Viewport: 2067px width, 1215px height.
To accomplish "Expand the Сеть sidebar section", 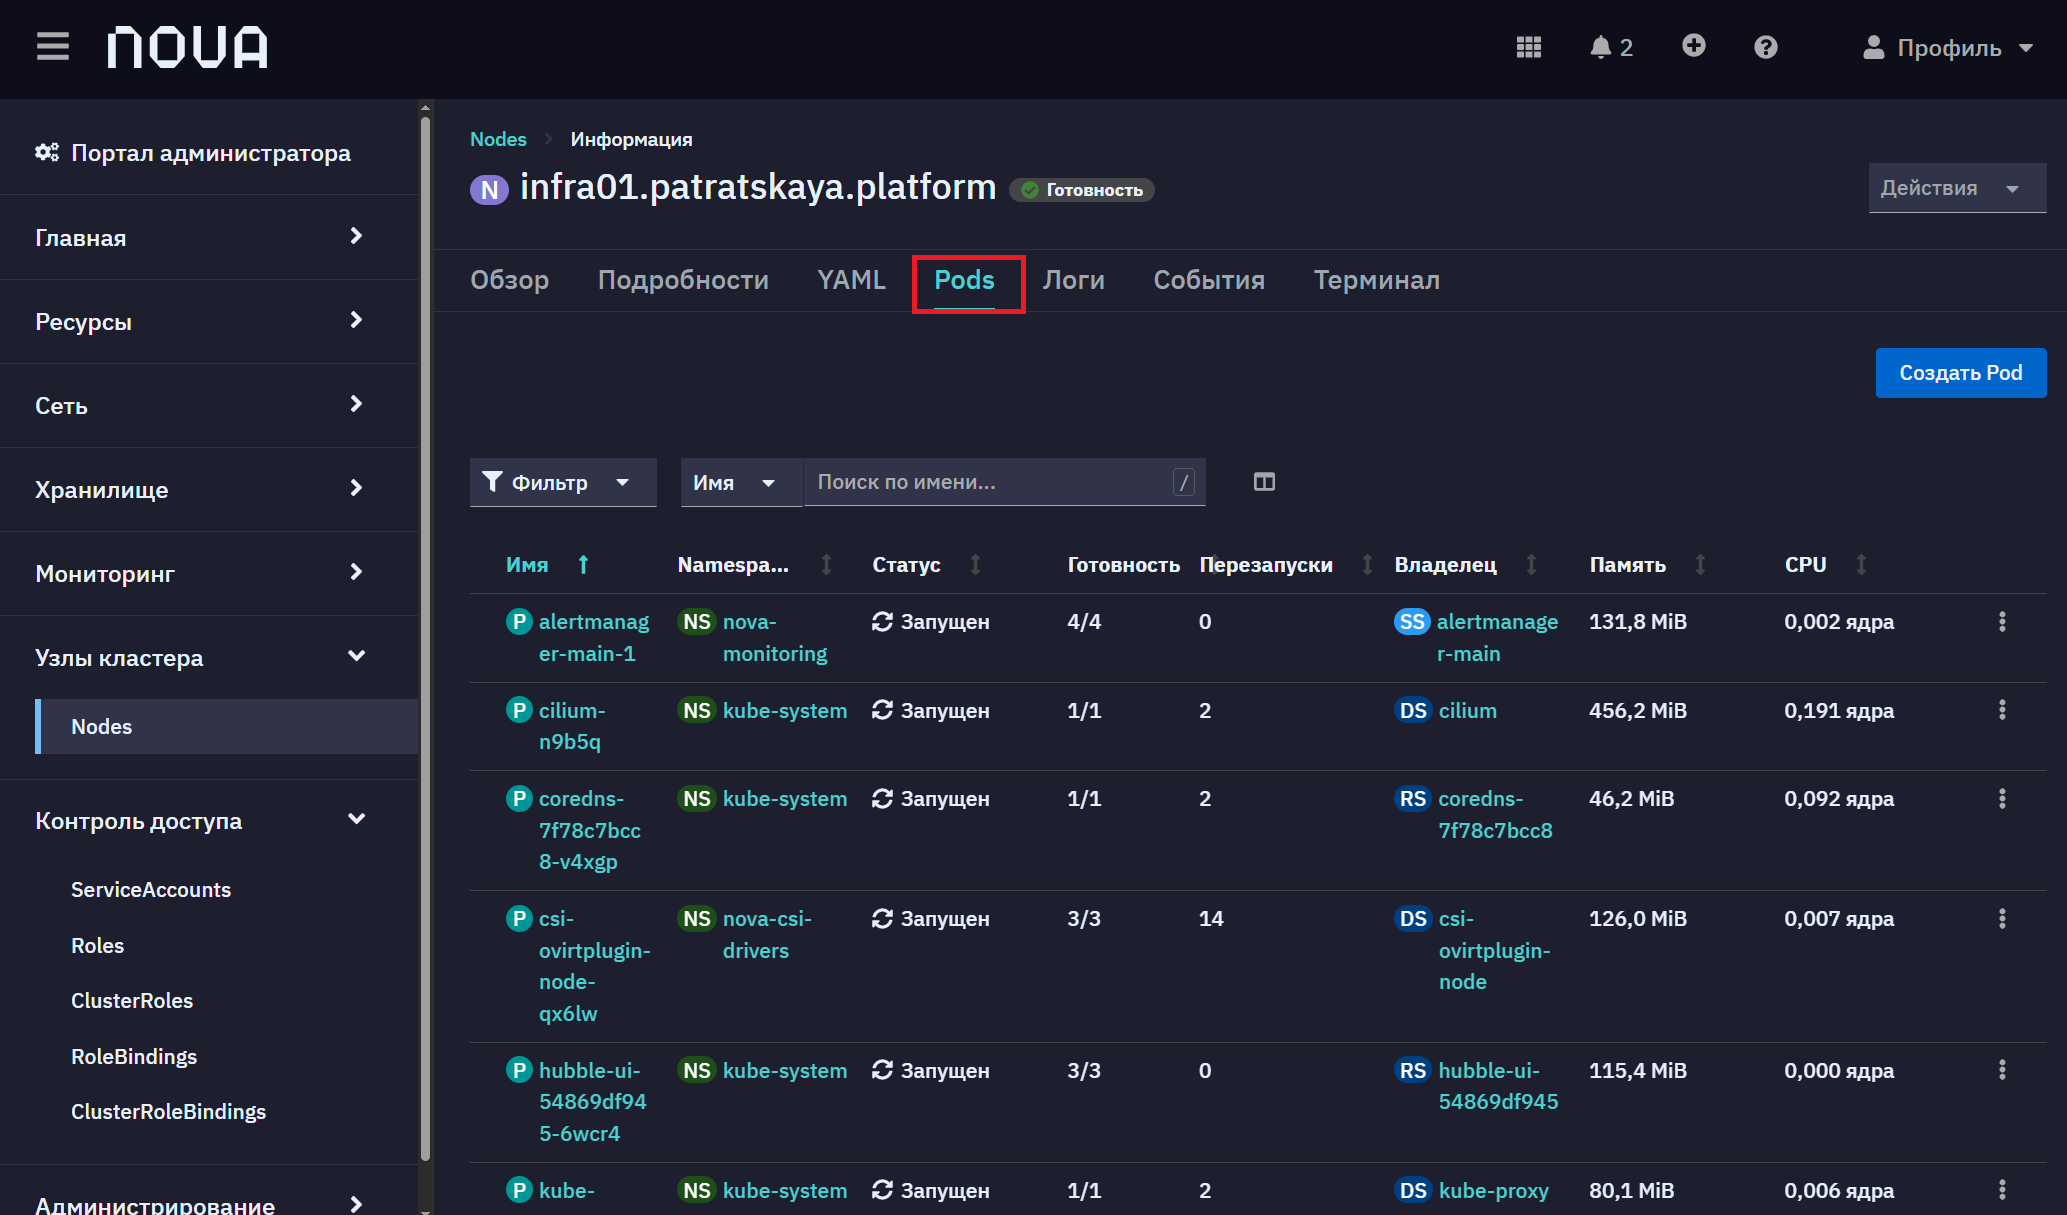I will (200, 405).
